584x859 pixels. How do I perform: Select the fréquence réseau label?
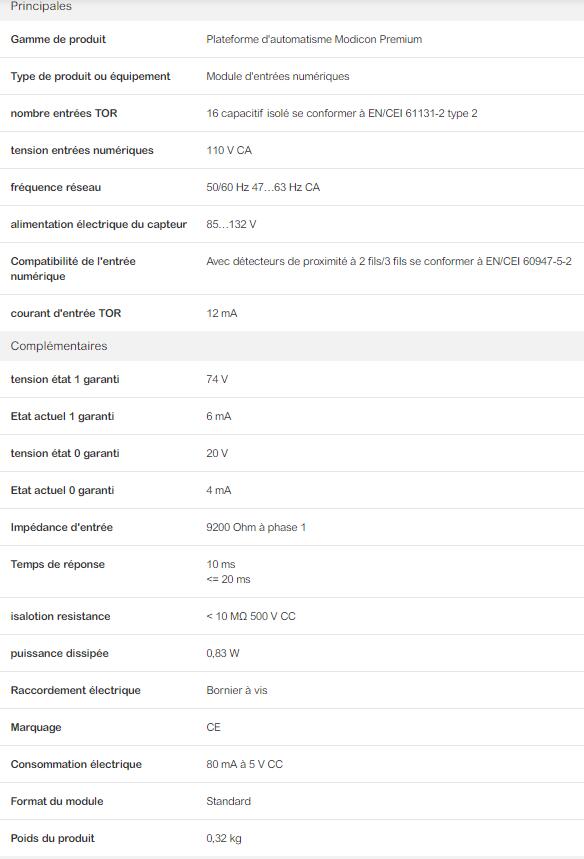click(56, 187)
